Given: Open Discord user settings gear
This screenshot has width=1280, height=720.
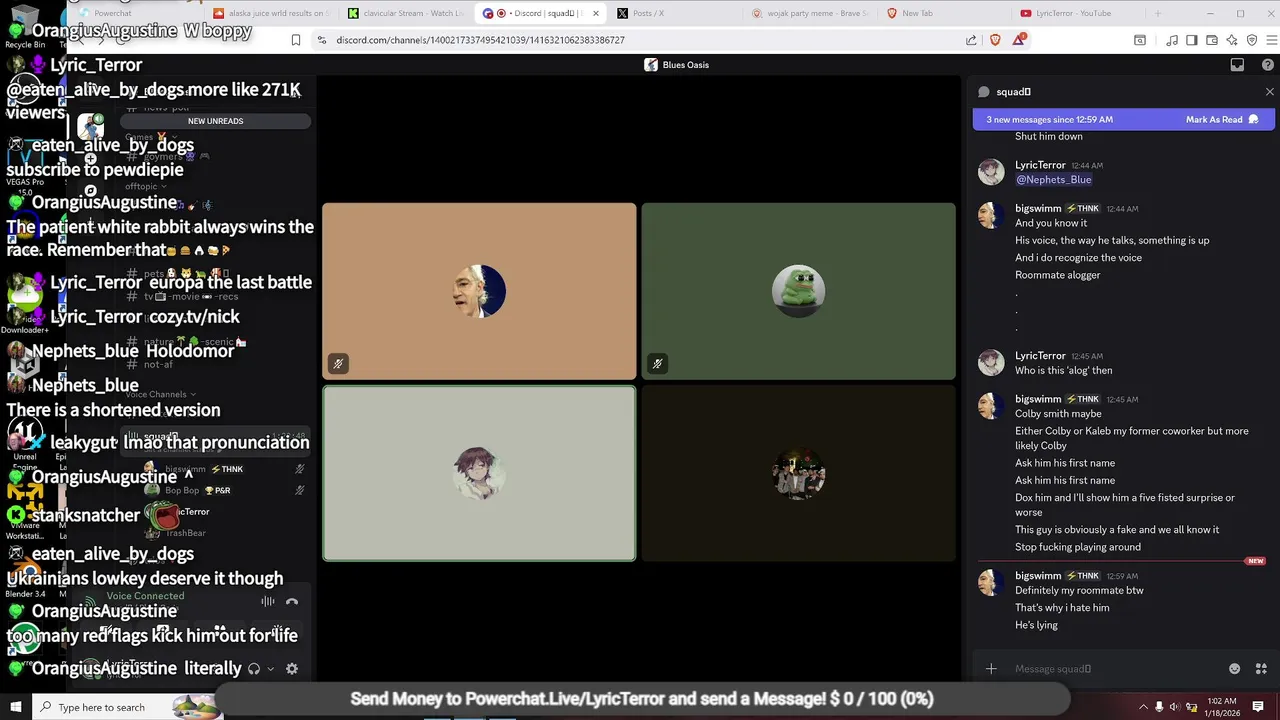Looking at the screenshot, I should (x=292, y=669).
